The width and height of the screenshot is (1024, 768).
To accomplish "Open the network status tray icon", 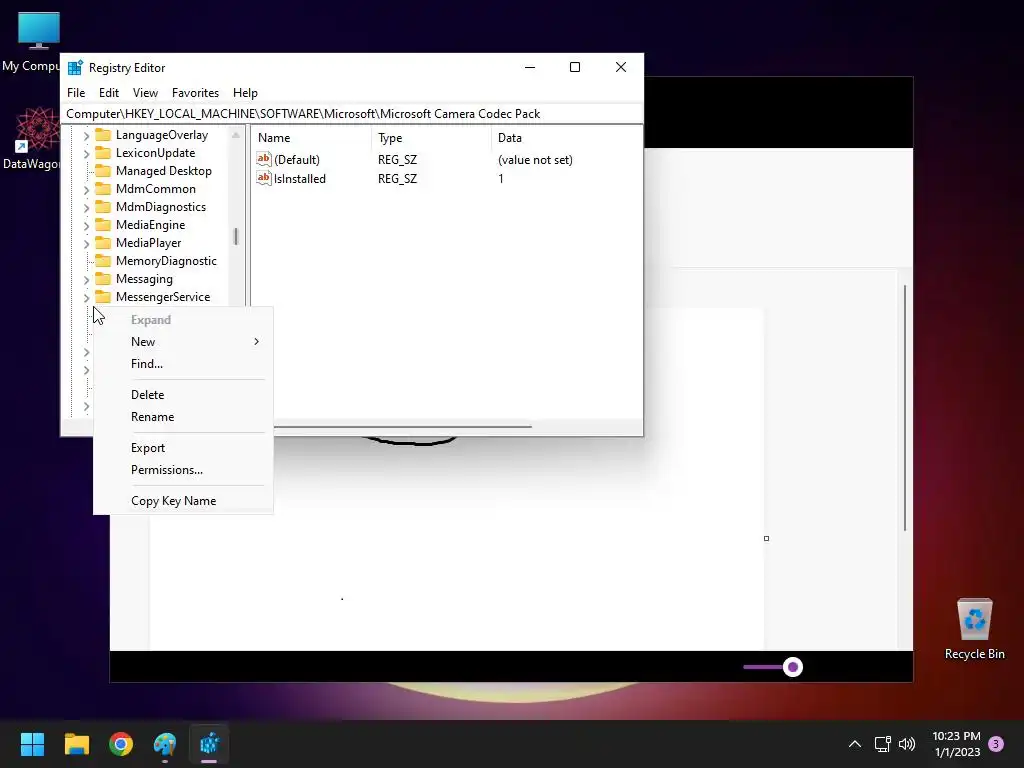I will click(882, 744).
